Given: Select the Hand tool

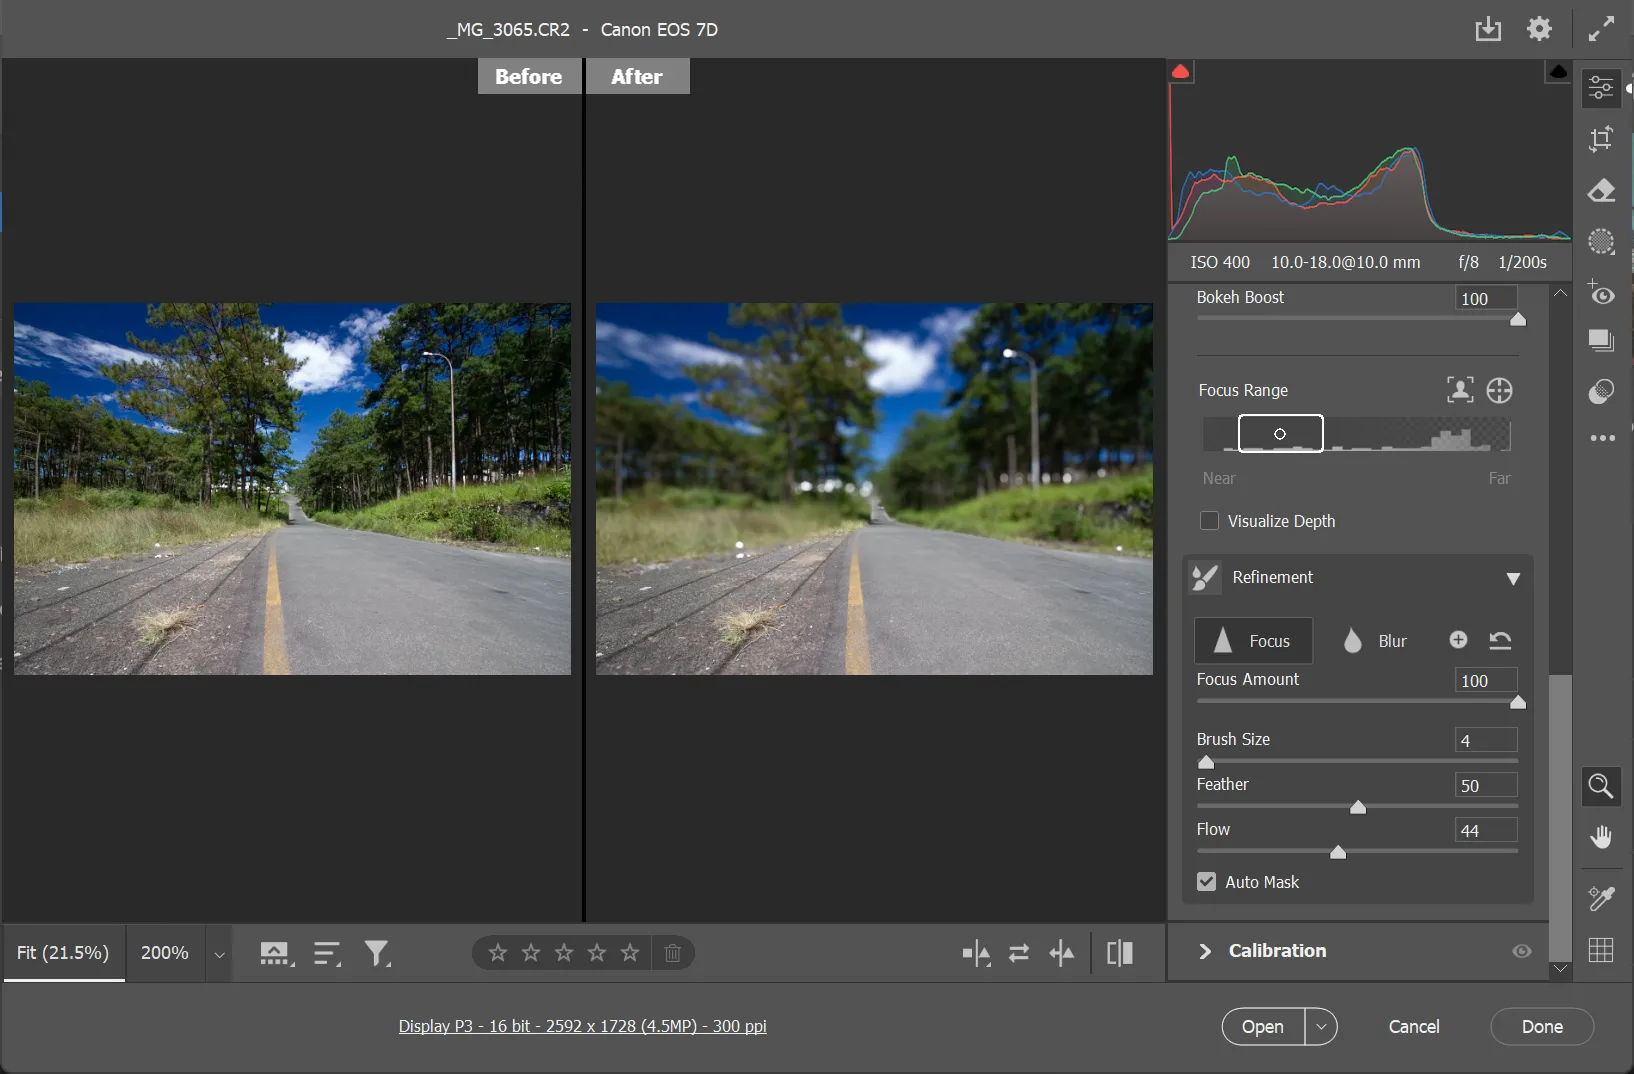Looking at the screenshot, I should tap(1602, 837).
